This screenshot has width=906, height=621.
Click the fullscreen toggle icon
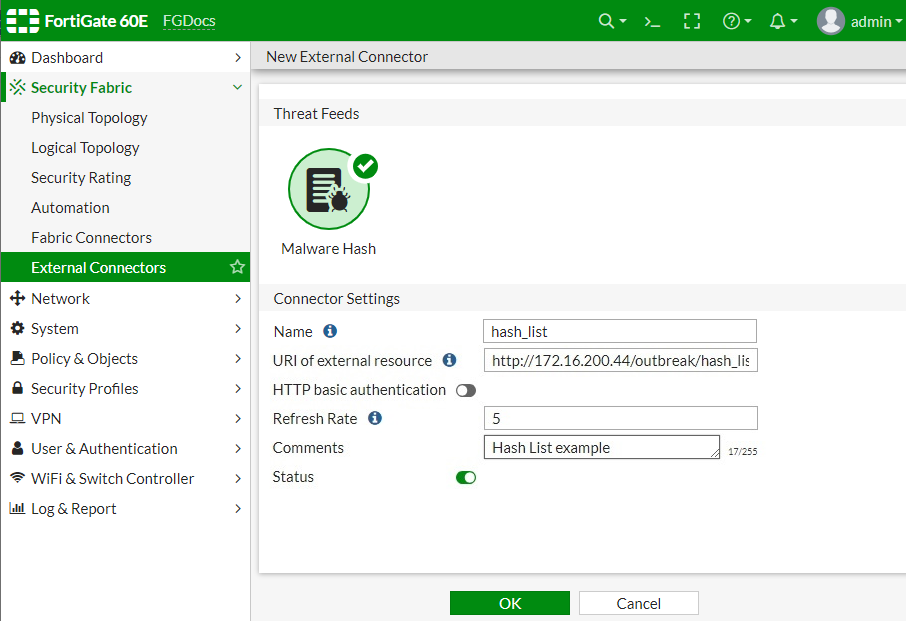pyautogui.click(x=692, y=21)
